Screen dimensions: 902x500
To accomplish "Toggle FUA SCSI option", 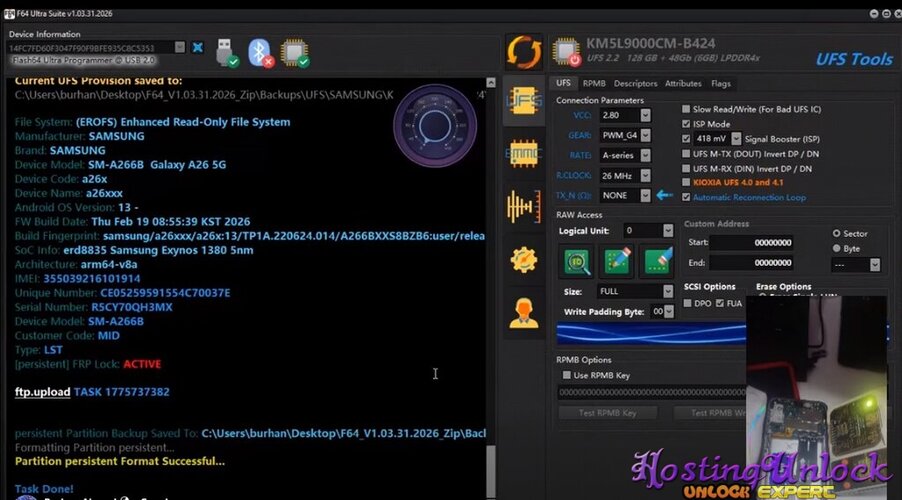I will [720, 303].
